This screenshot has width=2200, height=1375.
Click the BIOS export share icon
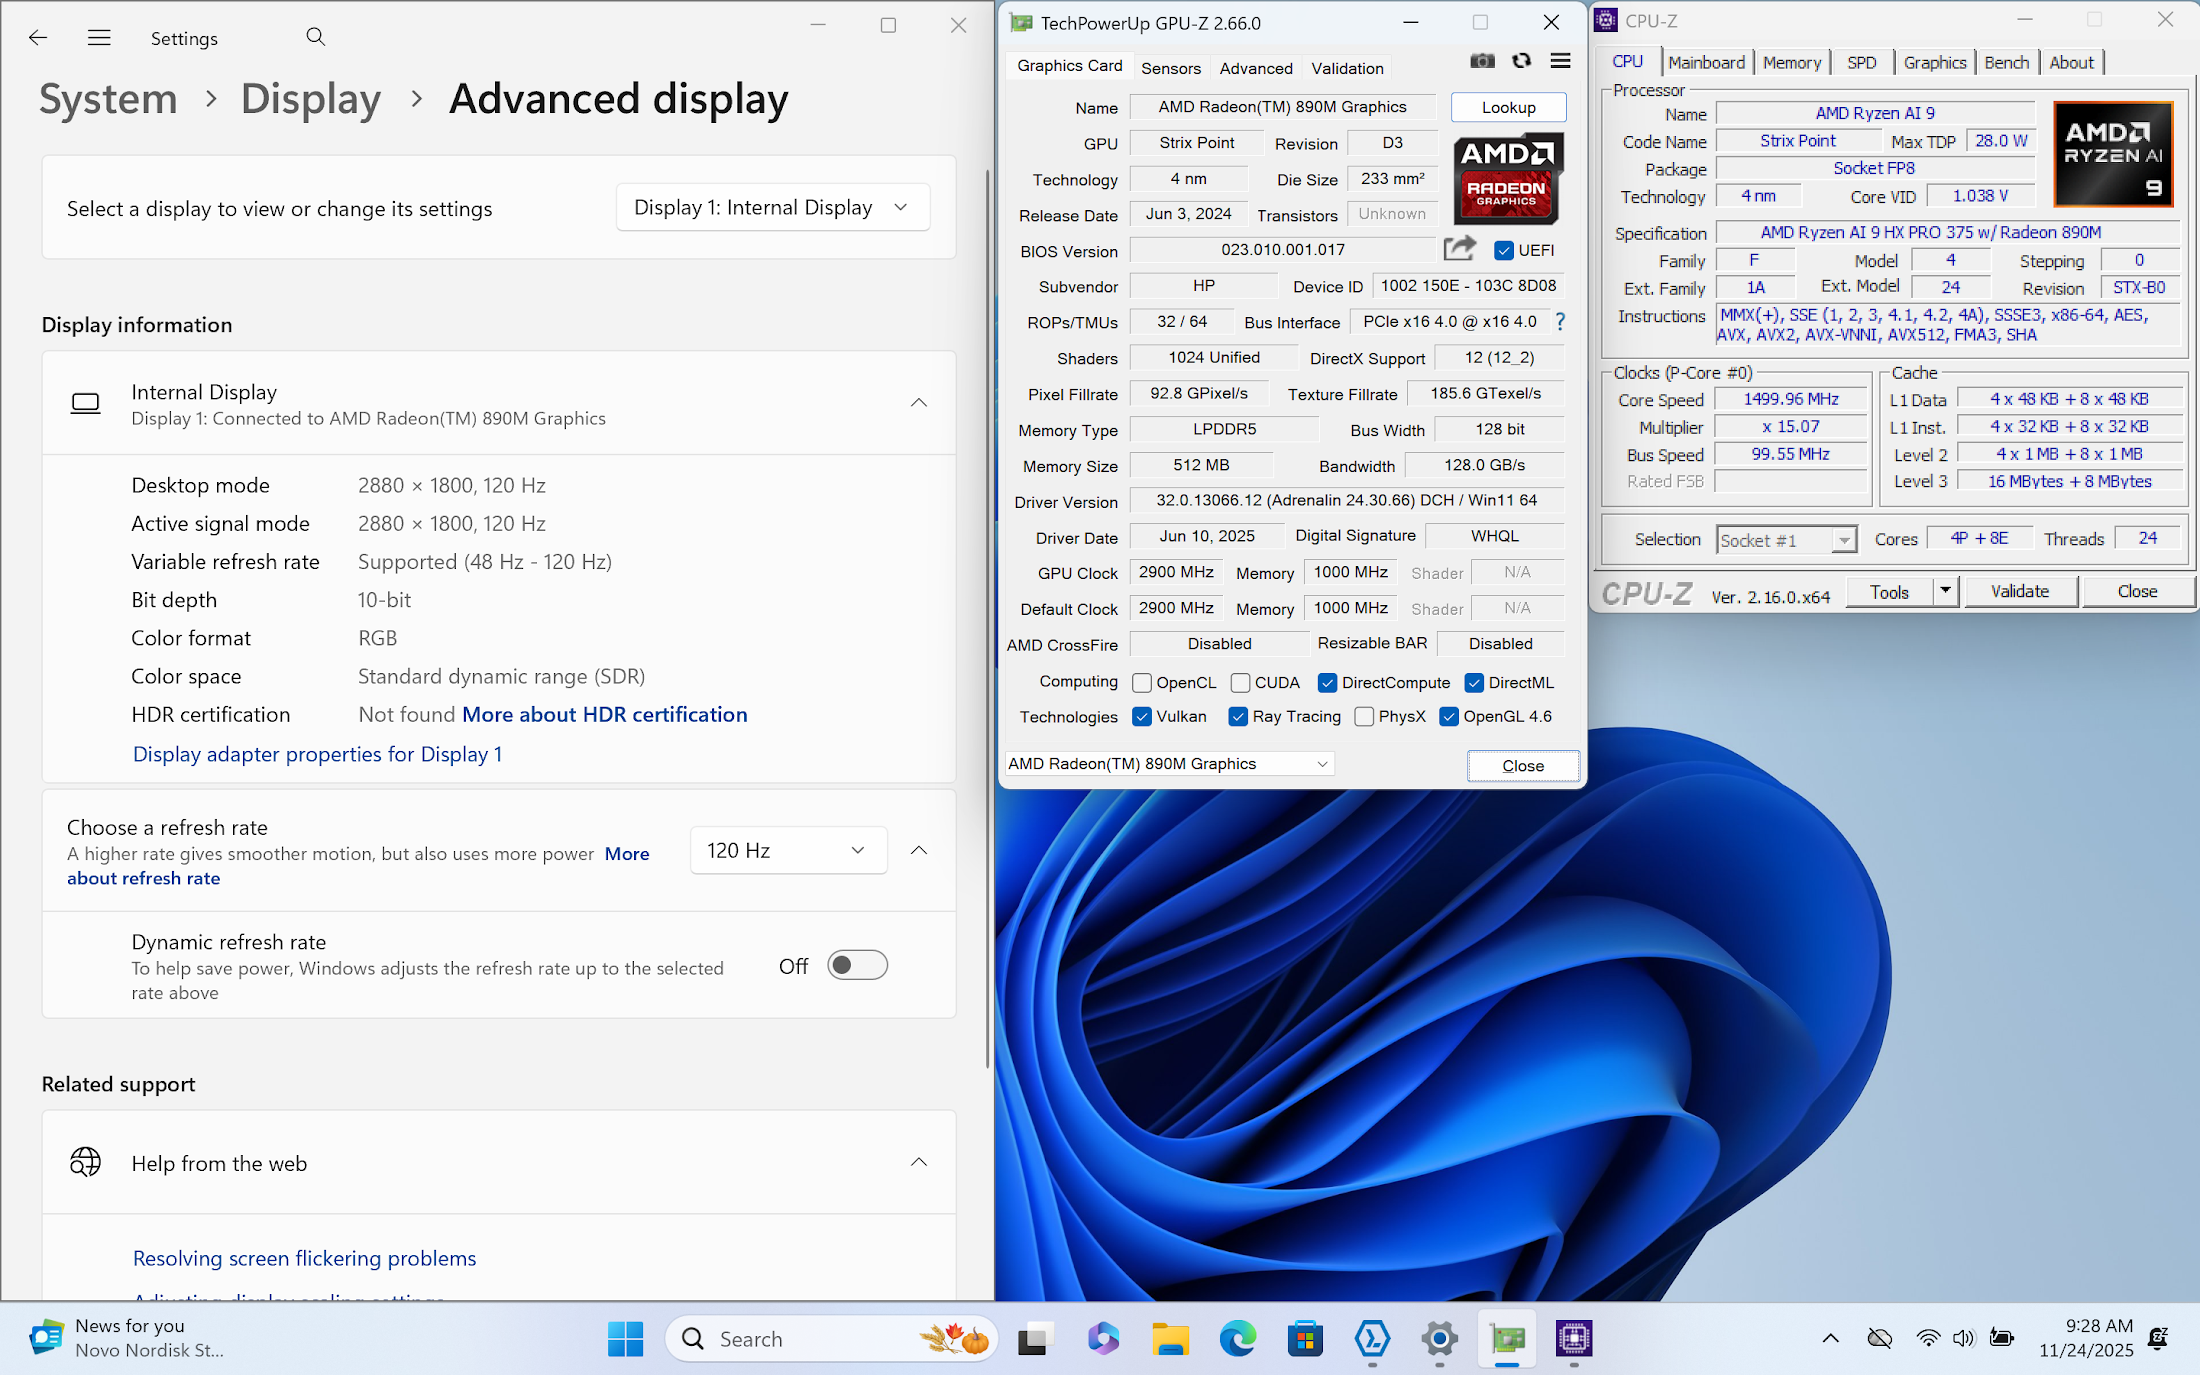(1459, 249)
